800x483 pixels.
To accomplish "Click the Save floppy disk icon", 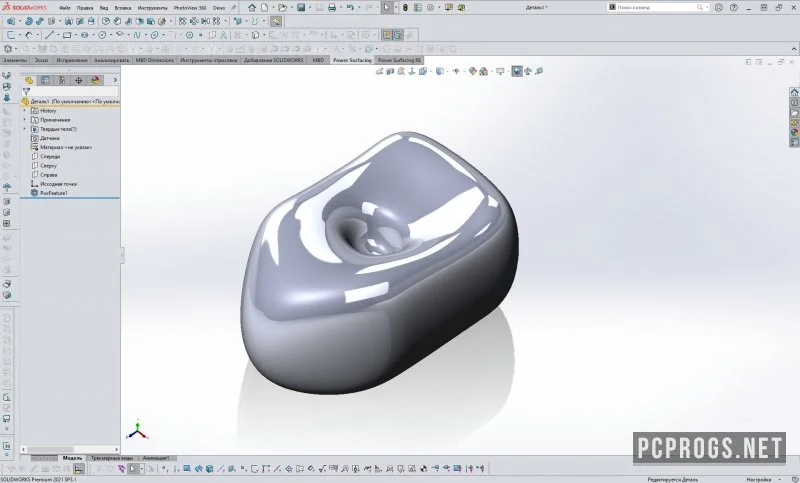I will 301,8.
